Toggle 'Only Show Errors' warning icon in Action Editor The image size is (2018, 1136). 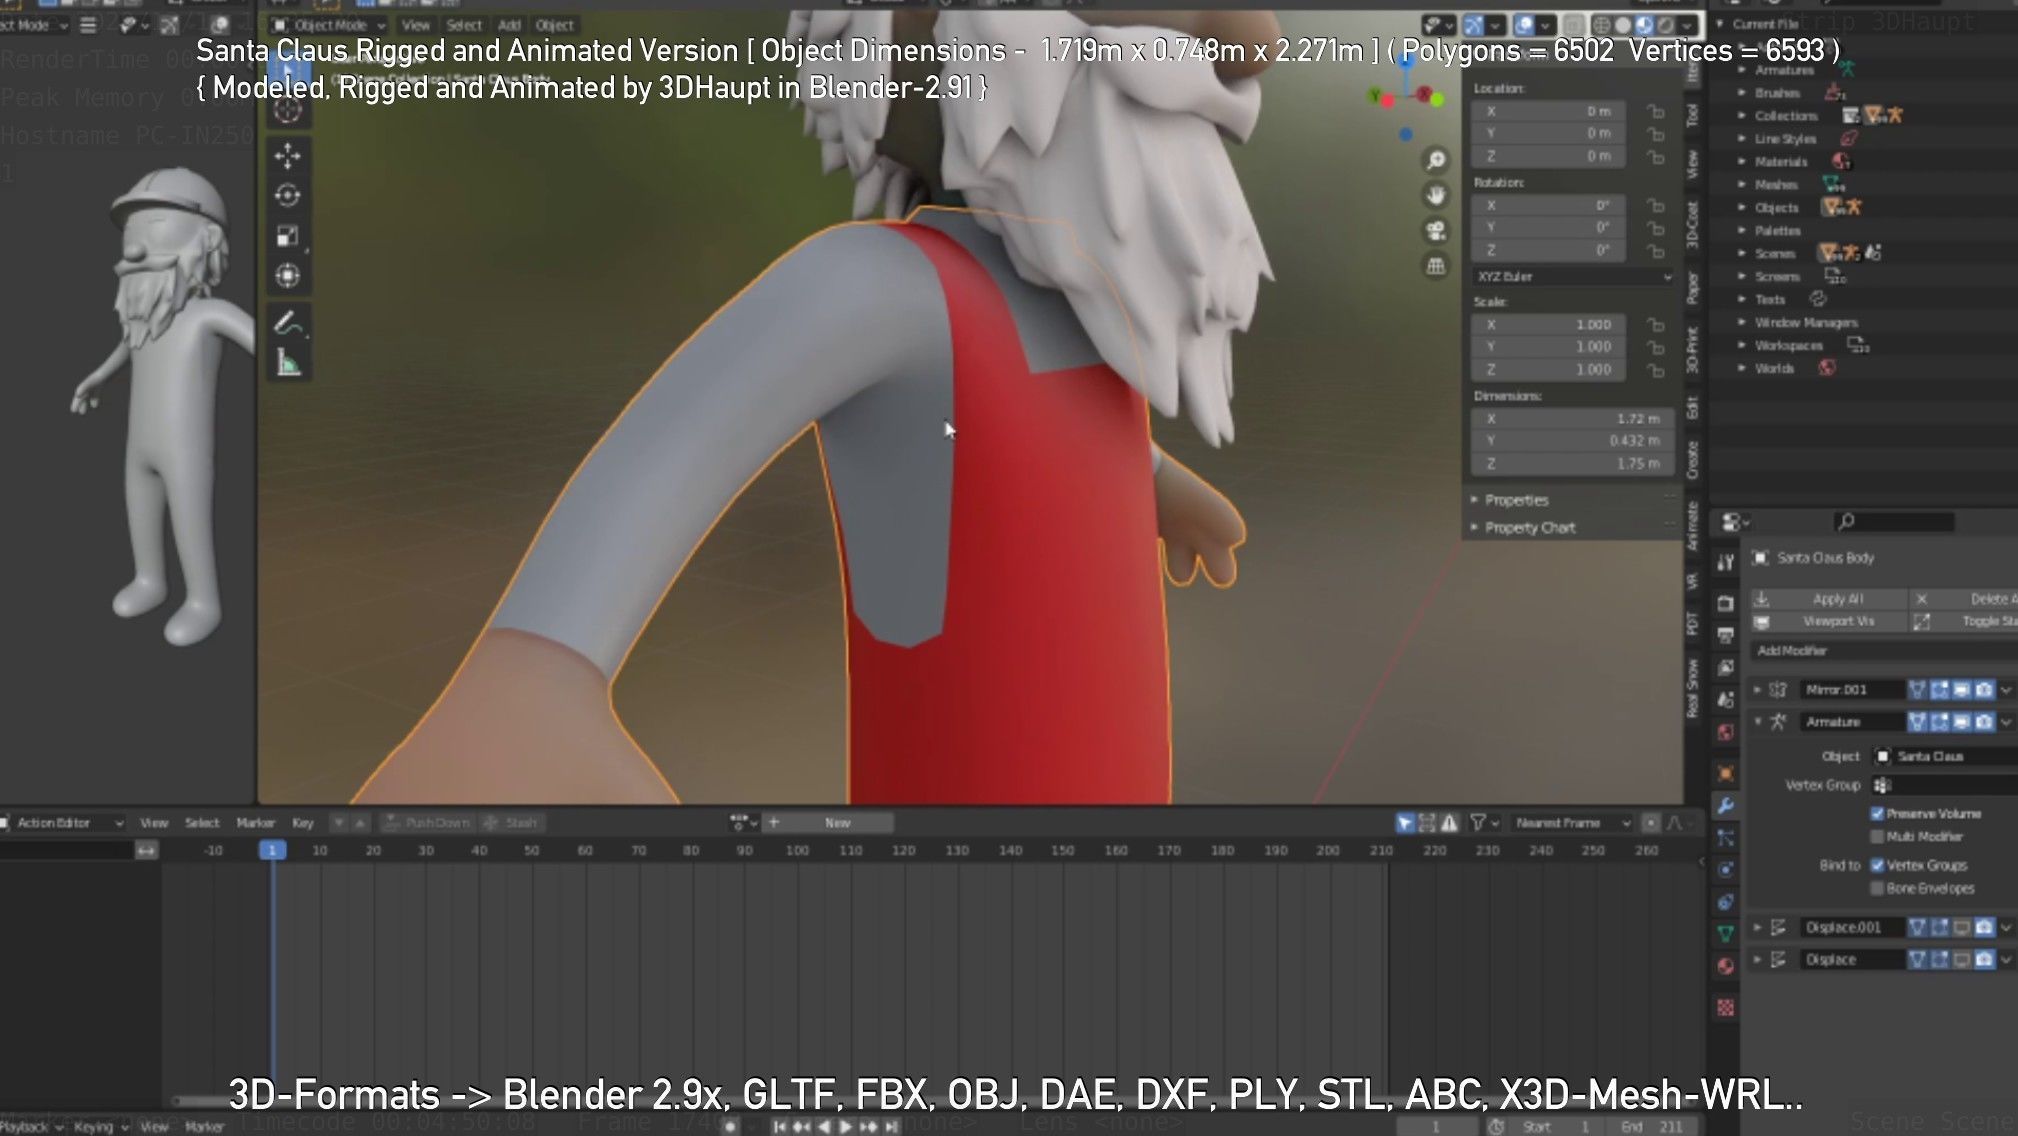point(1449,823)
